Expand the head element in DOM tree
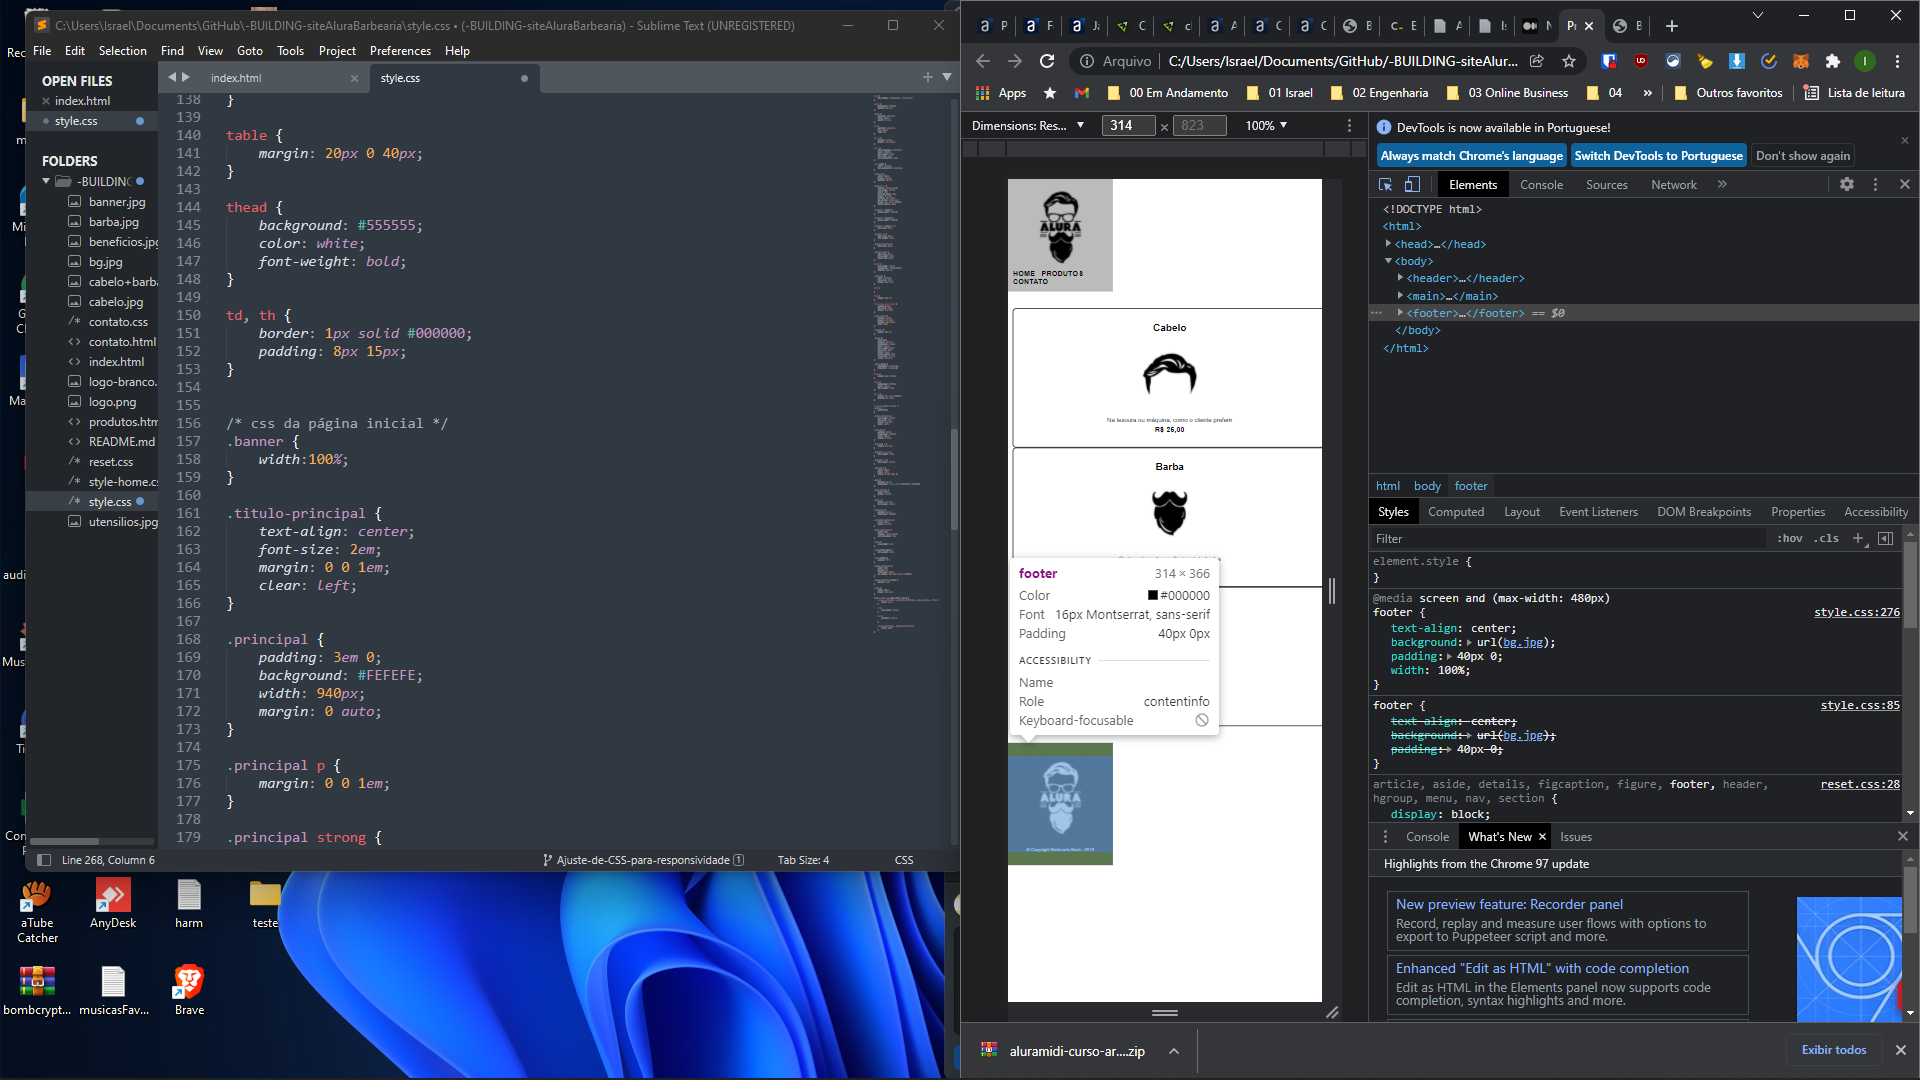Viewport: 1920px width, 1080px height. coord(1388,244)
